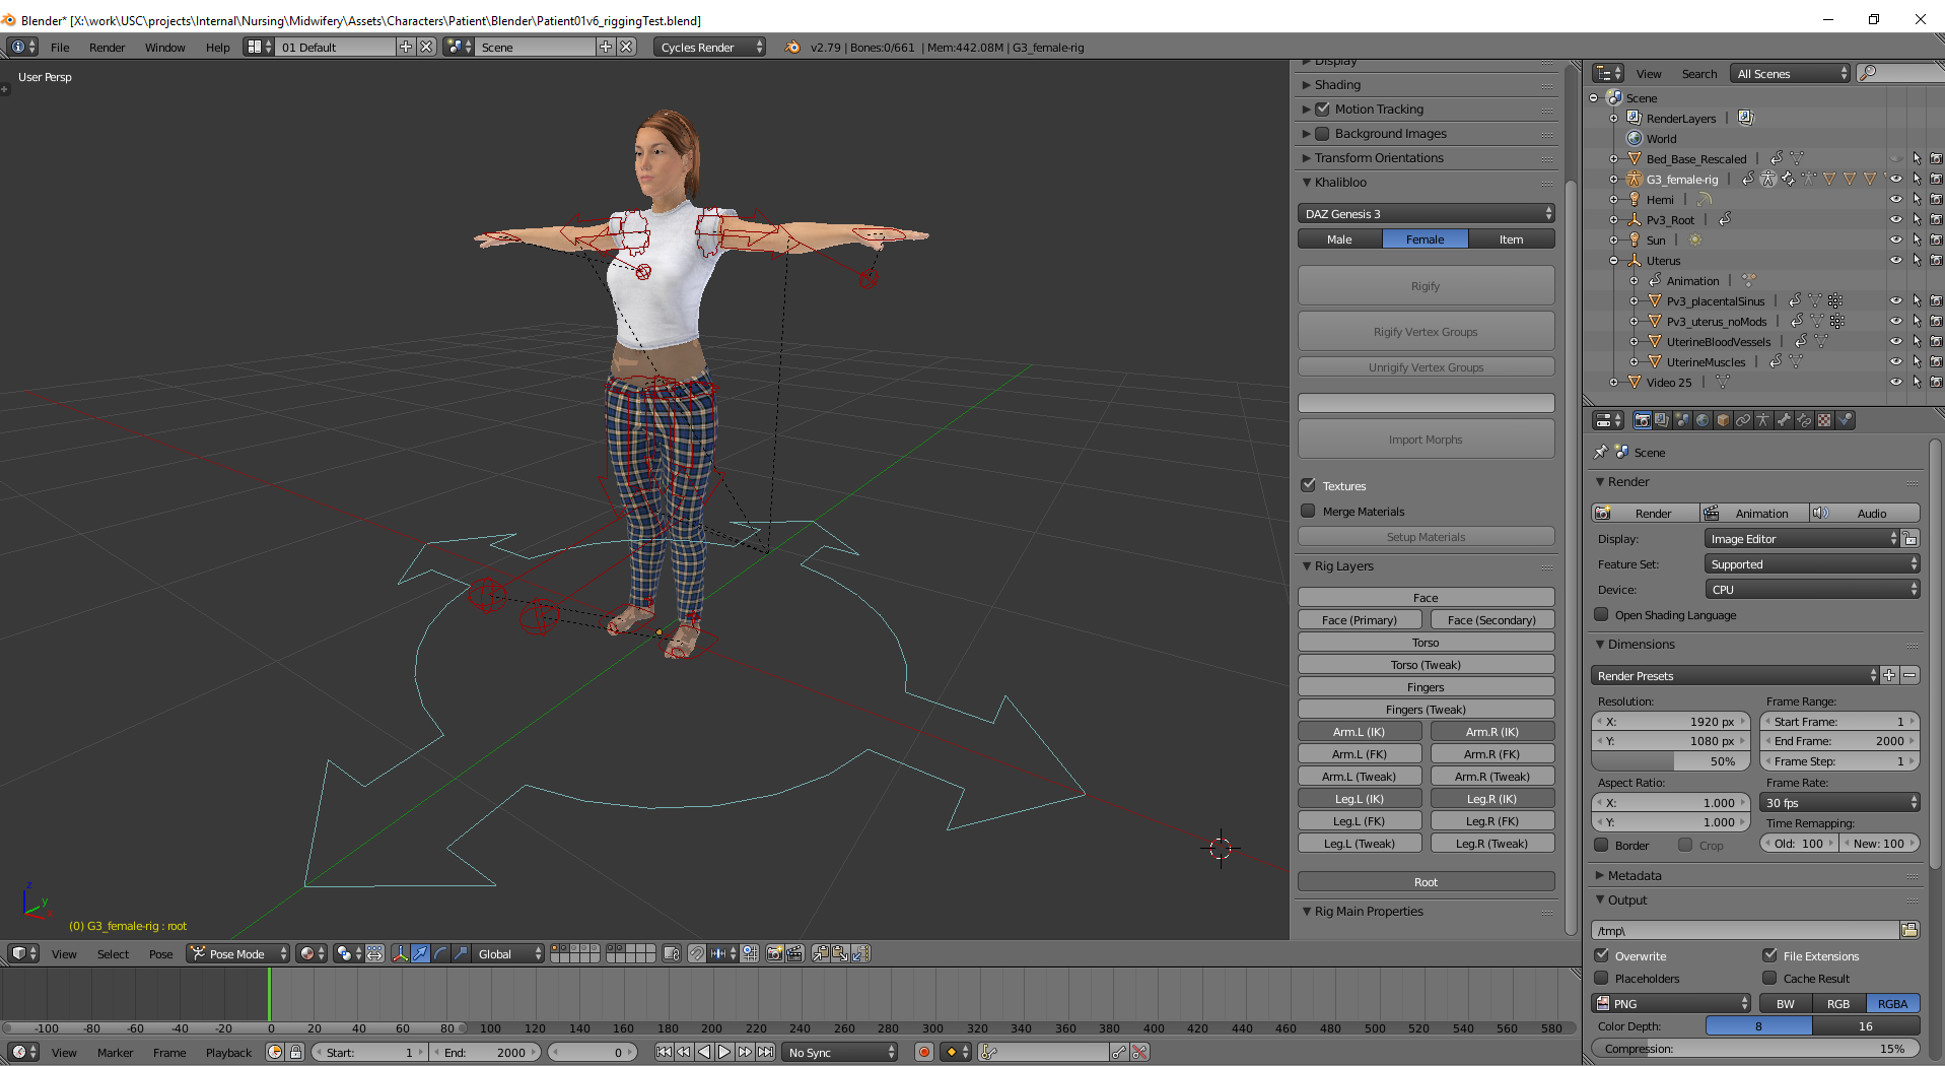Open the Pose menu in viewport header

(160, 954)
